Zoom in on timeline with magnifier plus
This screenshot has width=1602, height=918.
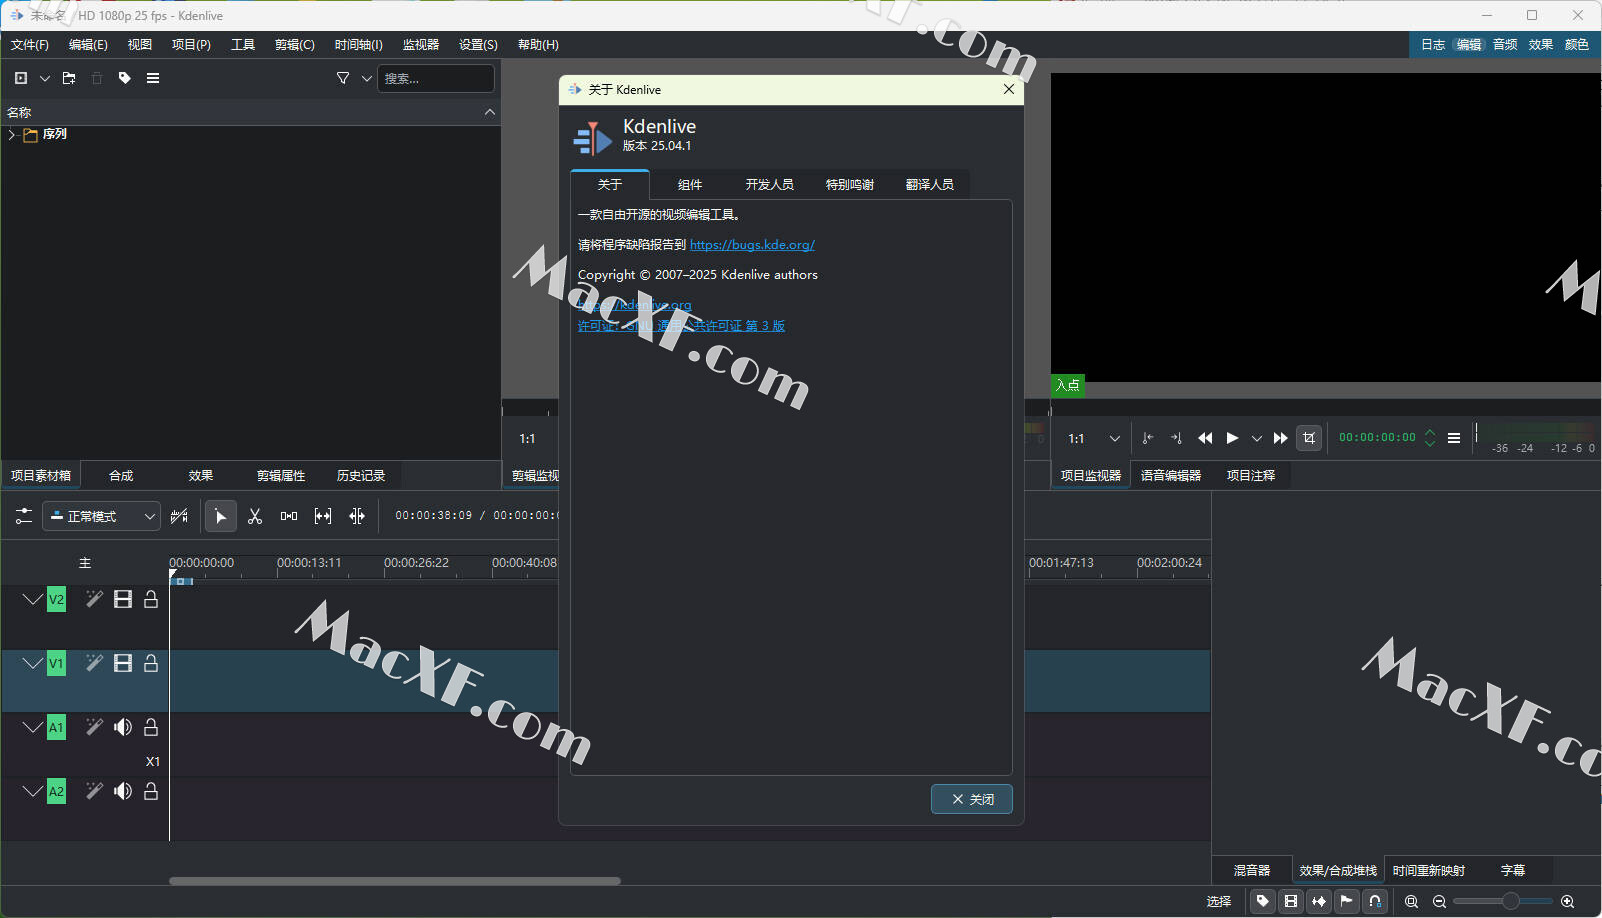point(1567,901)
